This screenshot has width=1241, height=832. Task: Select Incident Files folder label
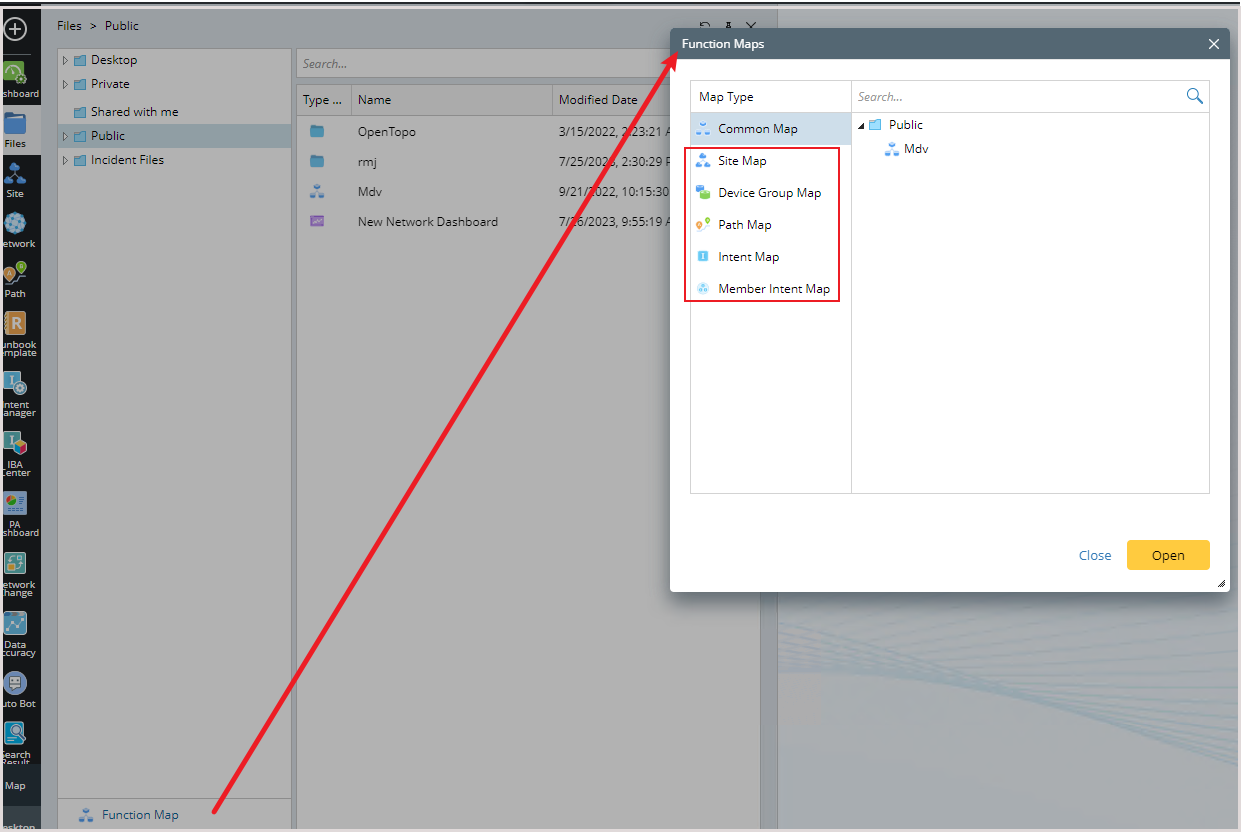[127, 160]
